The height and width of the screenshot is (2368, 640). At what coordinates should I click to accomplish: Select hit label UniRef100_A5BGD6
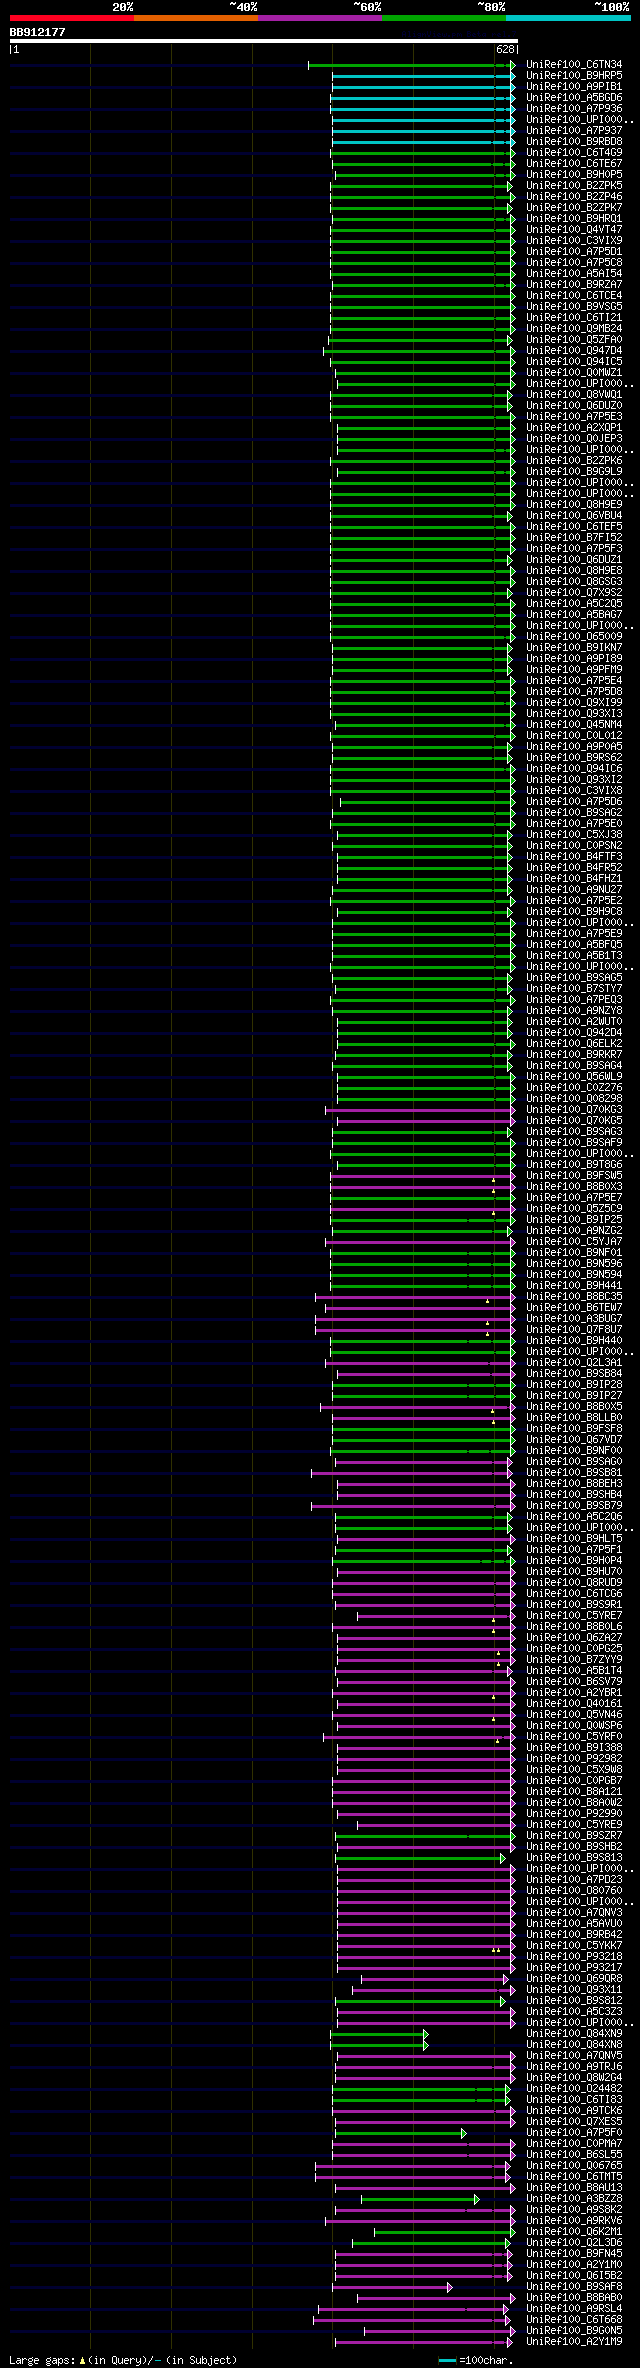pyautogui.click(x=574, y=98)
